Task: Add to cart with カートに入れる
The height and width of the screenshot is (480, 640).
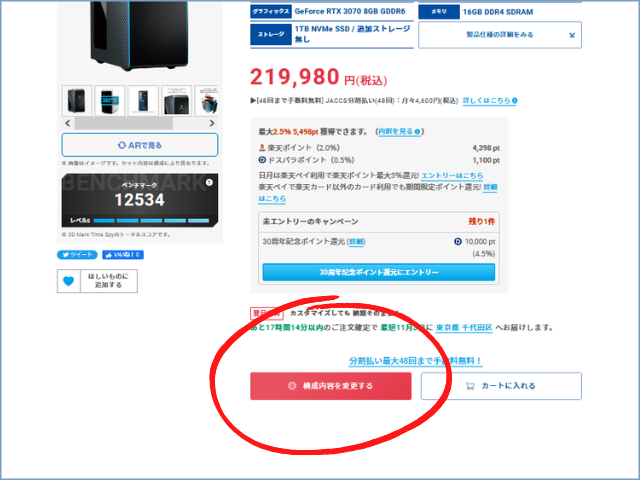Action: 501,386
